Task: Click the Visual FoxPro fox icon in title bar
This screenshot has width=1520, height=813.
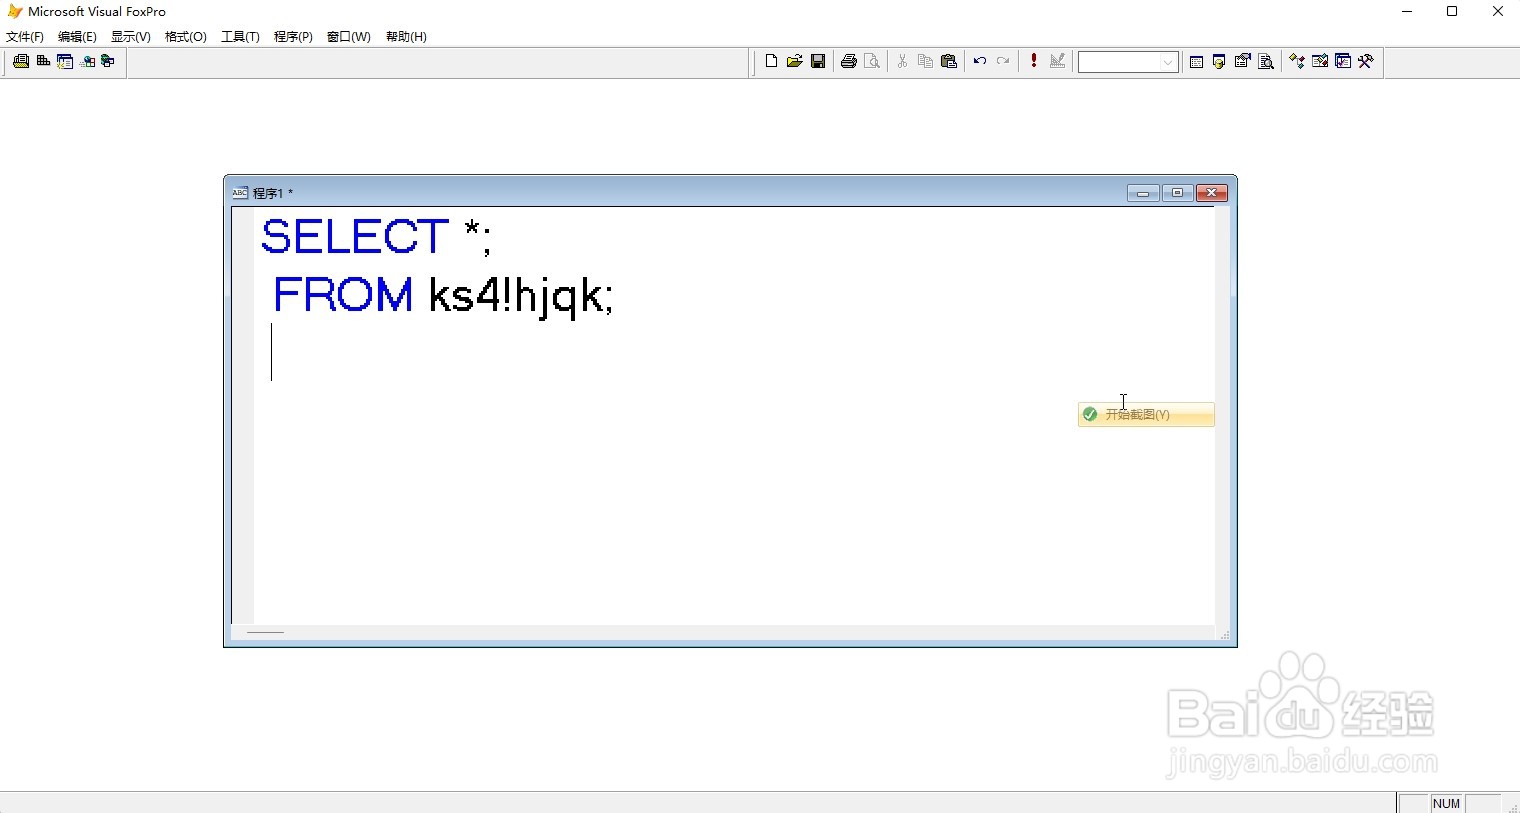Action: 15,11
